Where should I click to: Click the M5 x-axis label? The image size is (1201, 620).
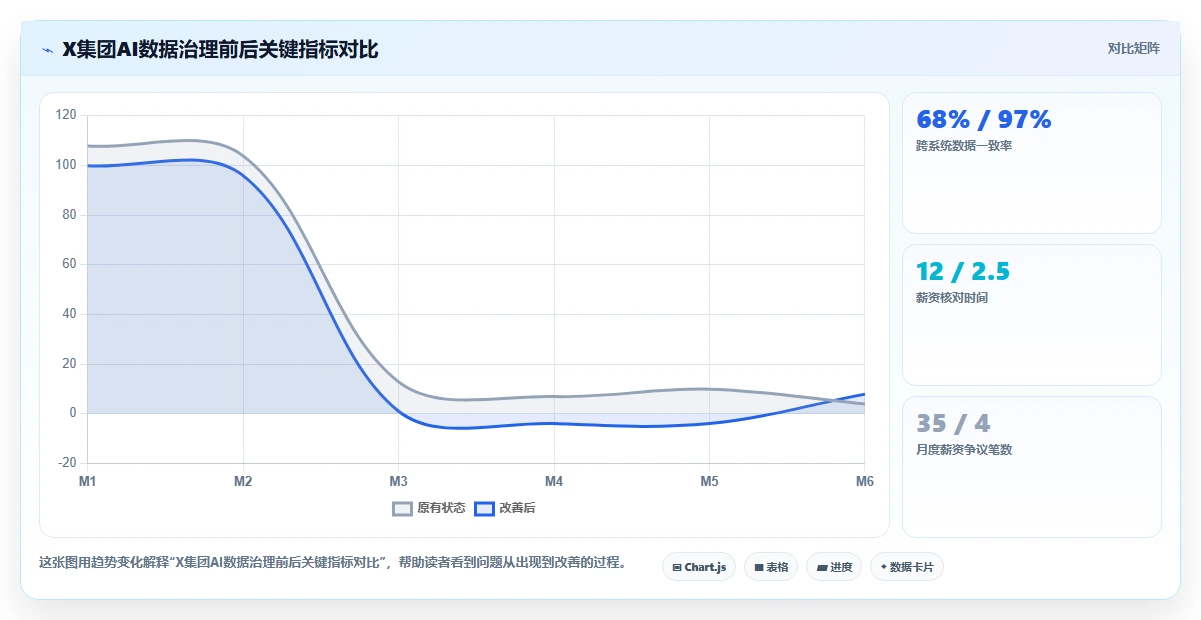click(709, 481)
